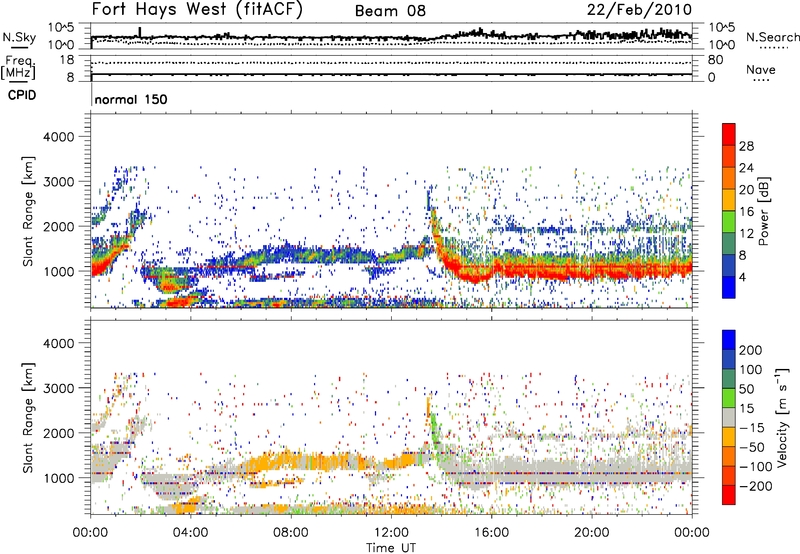Image resolution: width=800 pixels, height=554 pixels.
Task: Select the "4000" tick on velocity panel
Action: (58, 343)
